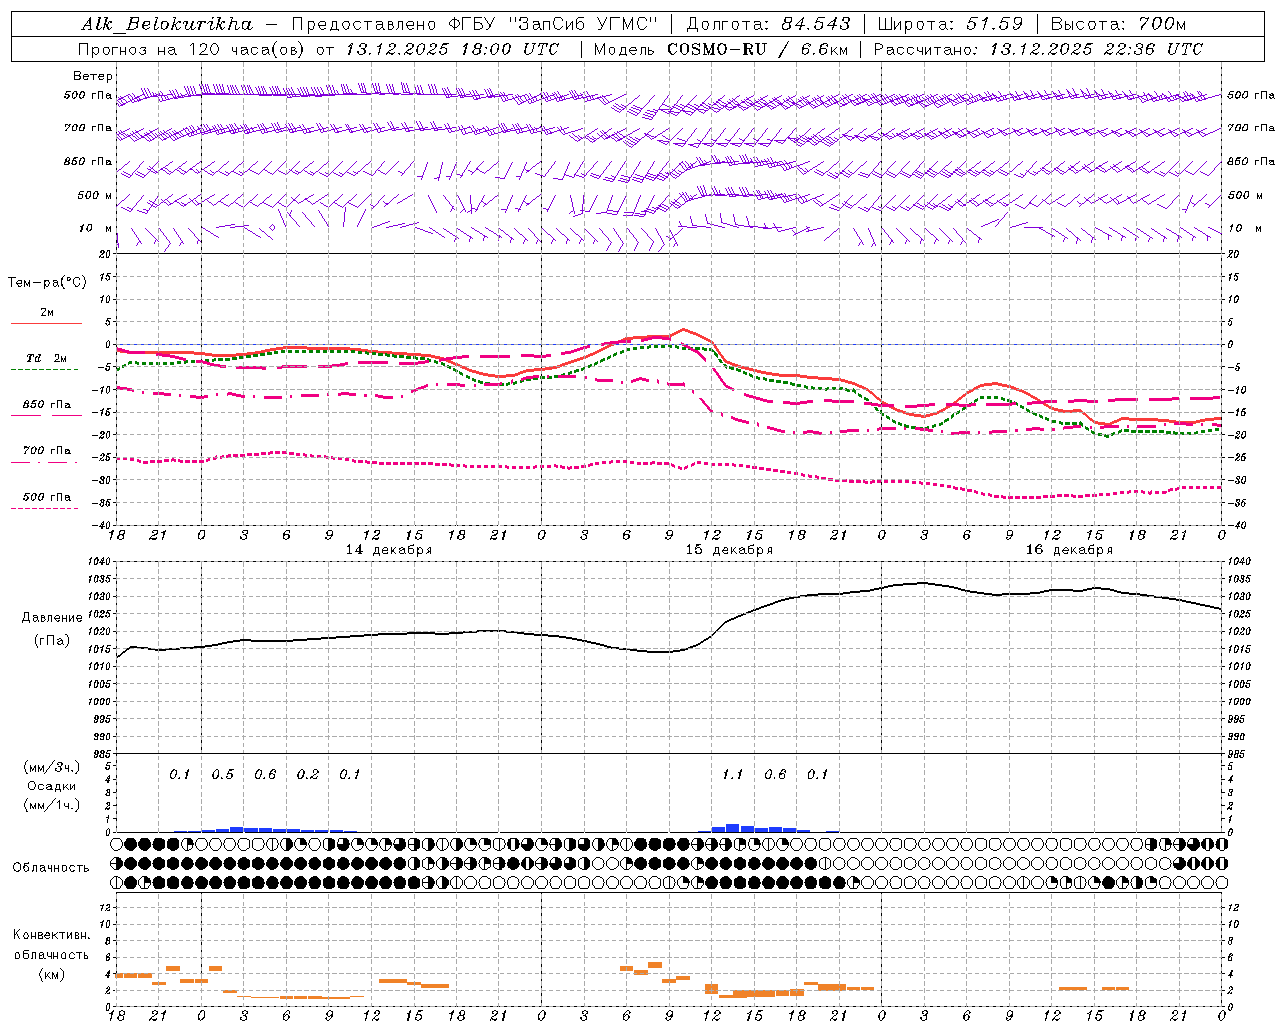Select the 'Td 2м' dew point legend entry
The height and width of the screenshot is (1024, 1280).
[46, 358]
